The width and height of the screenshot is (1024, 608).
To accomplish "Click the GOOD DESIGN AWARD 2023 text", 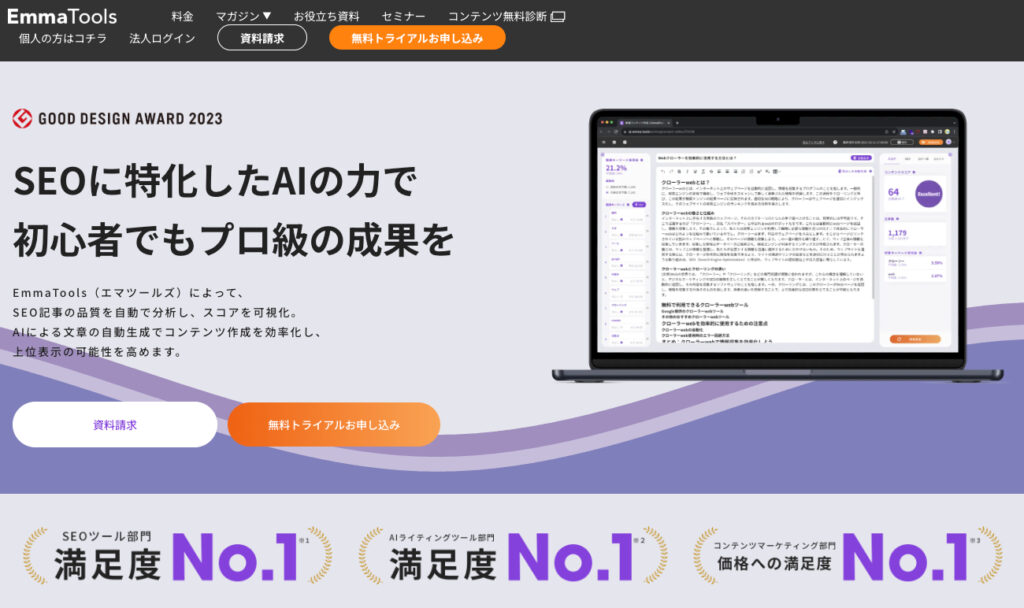I will 131,119.
